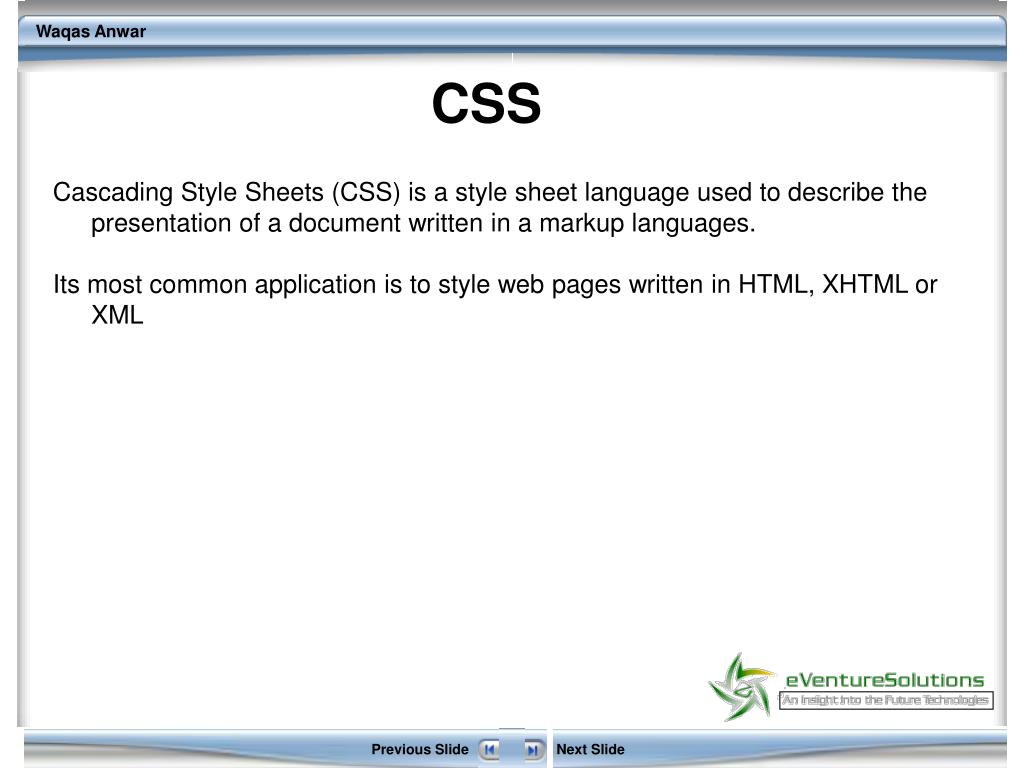Click the 'Waqas Anwar' header name

(x=91, y=31)
